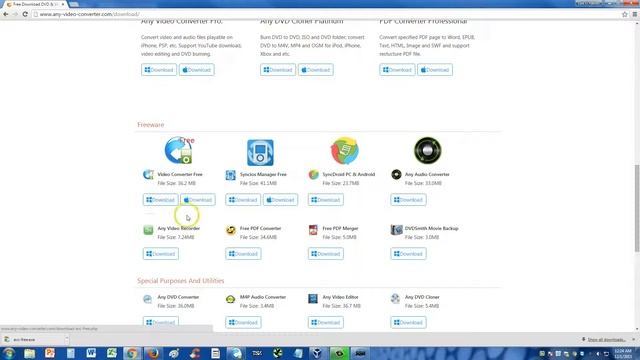The image size is (640, 360).
Task: Expand the avc-freeware download item arrow
Action: pyautogui.click(x=66, y=339)
